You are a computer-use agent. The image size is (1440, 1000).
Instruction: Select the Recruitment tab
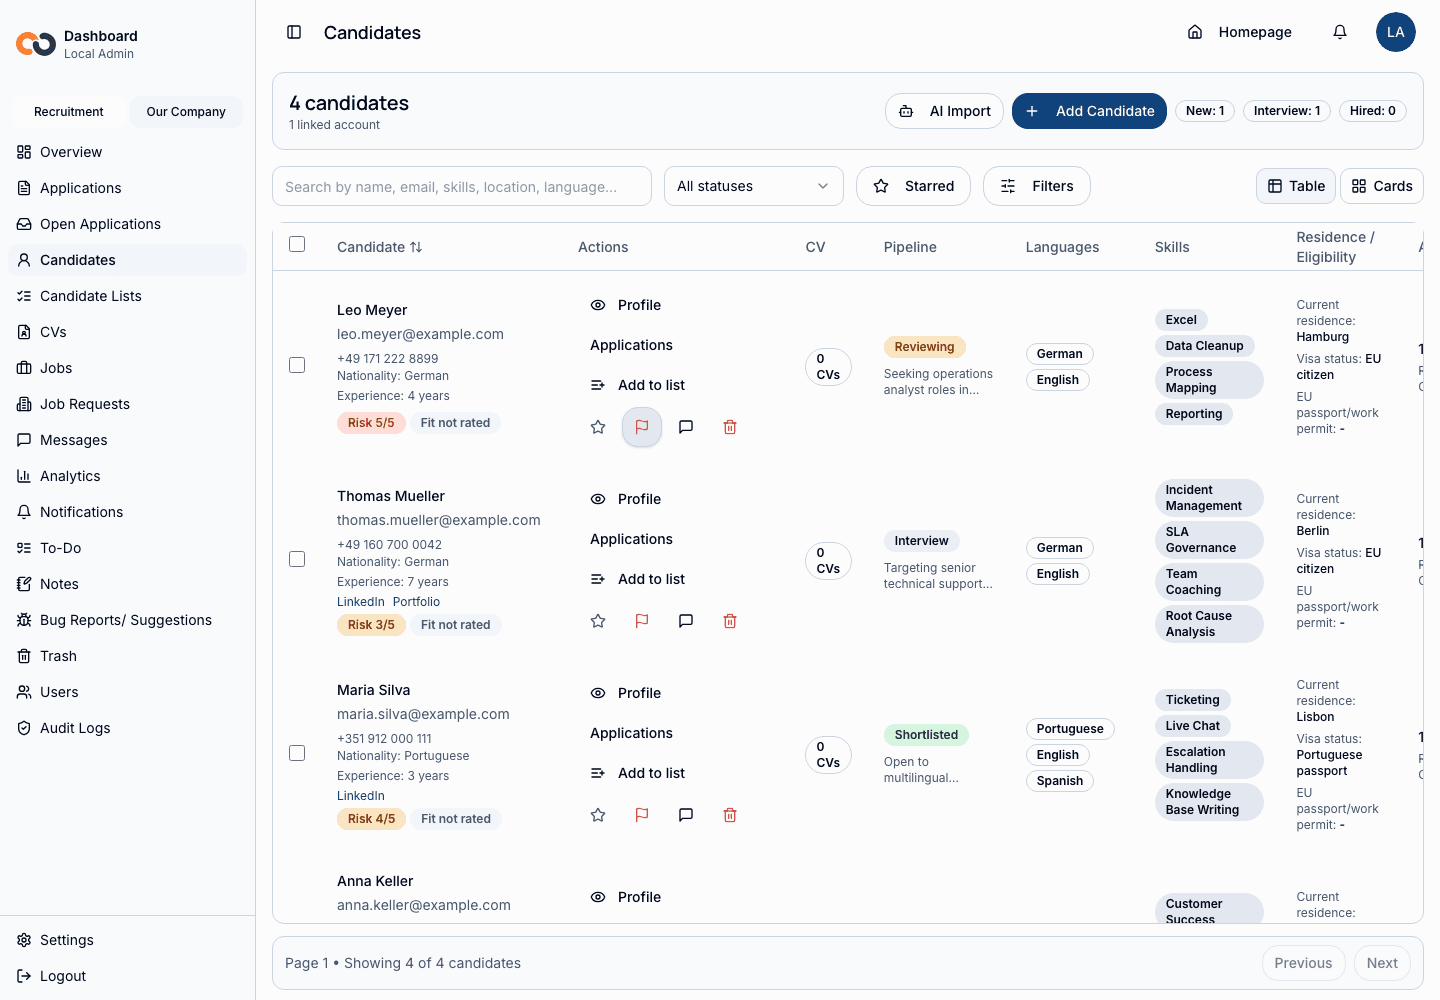click(x=69, y=112)
